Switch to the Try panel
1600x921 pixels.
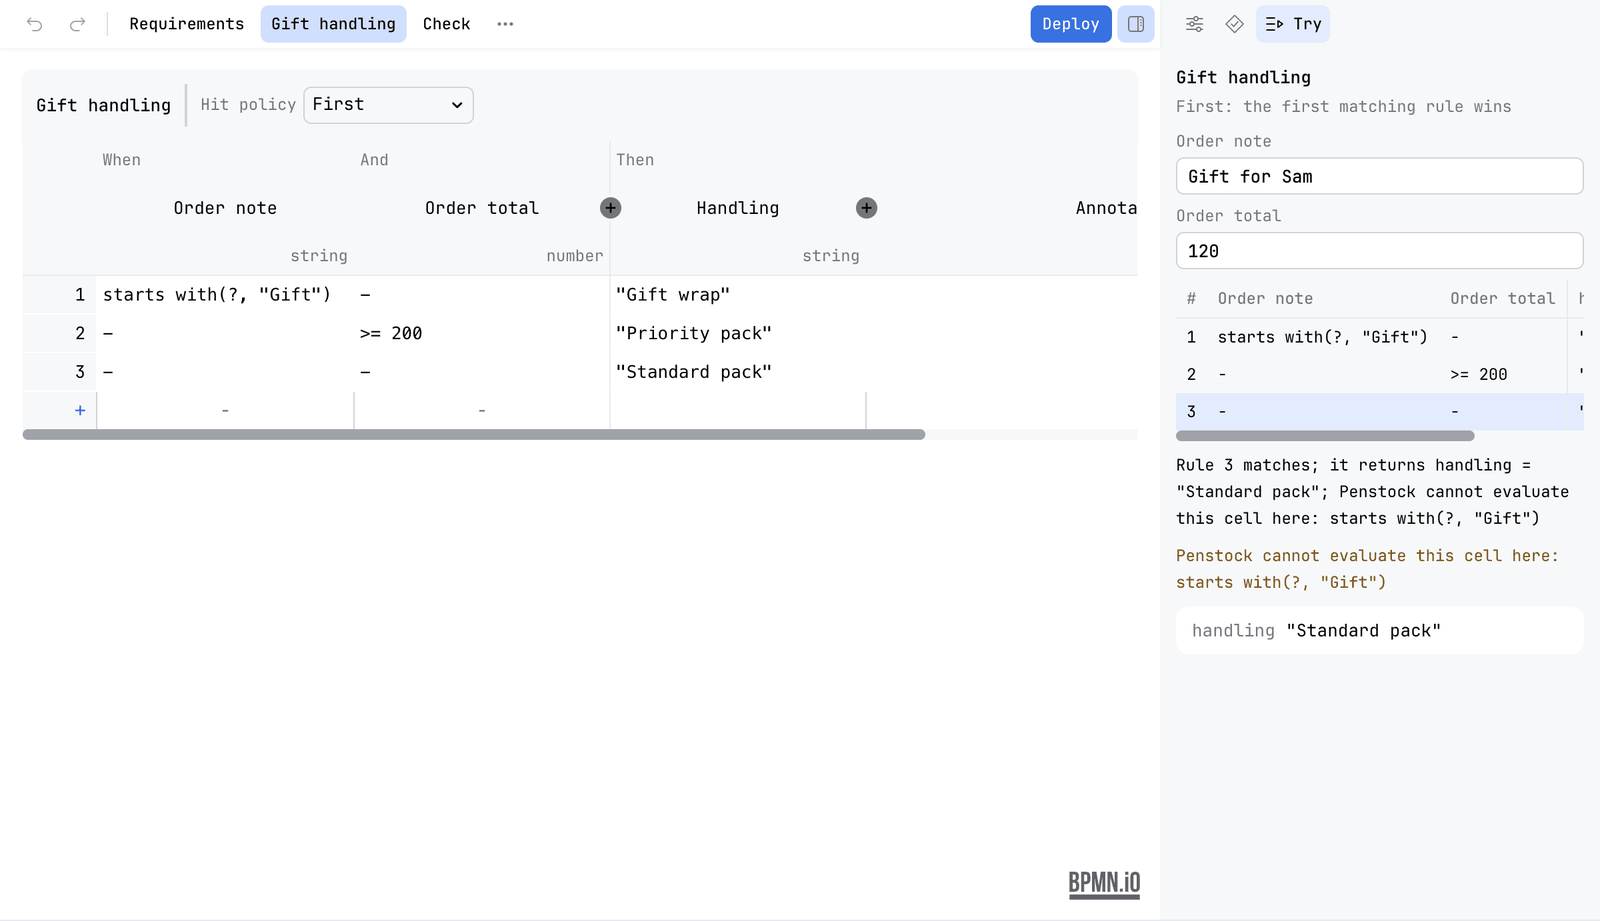[x=1293, y=24]
